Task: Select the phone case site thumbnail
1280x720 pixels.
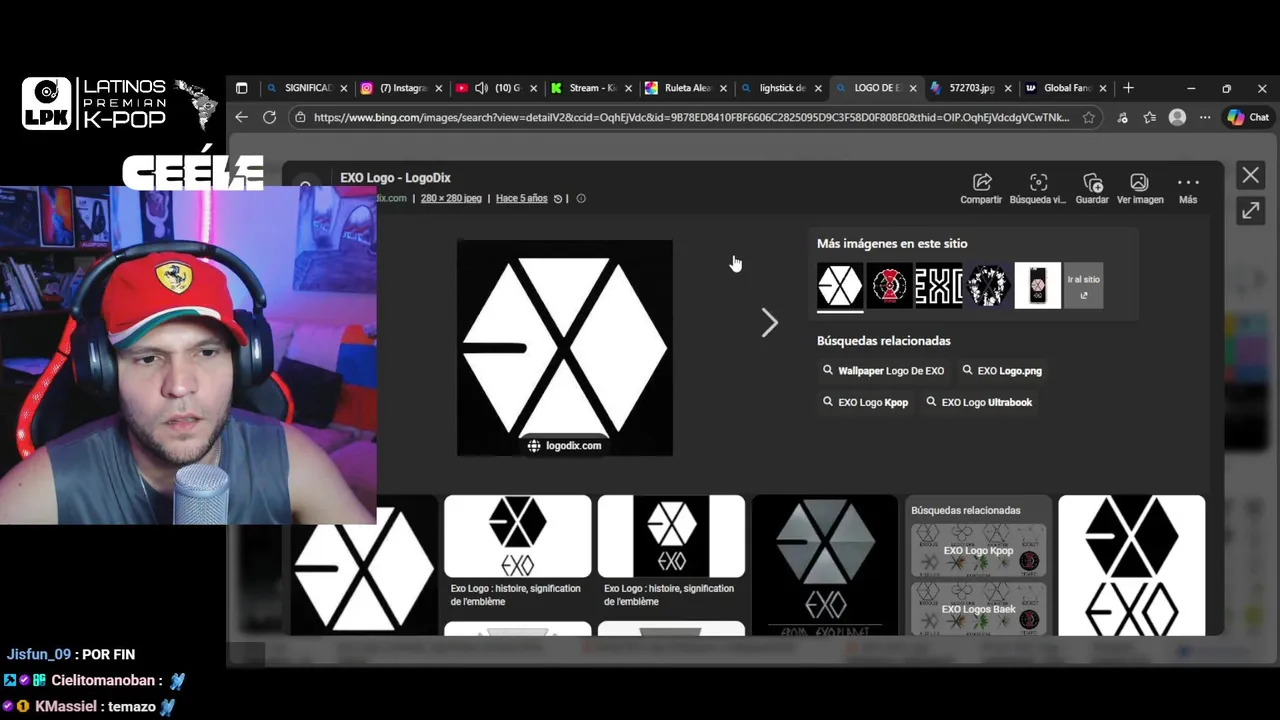Action: click(1038, 286)
